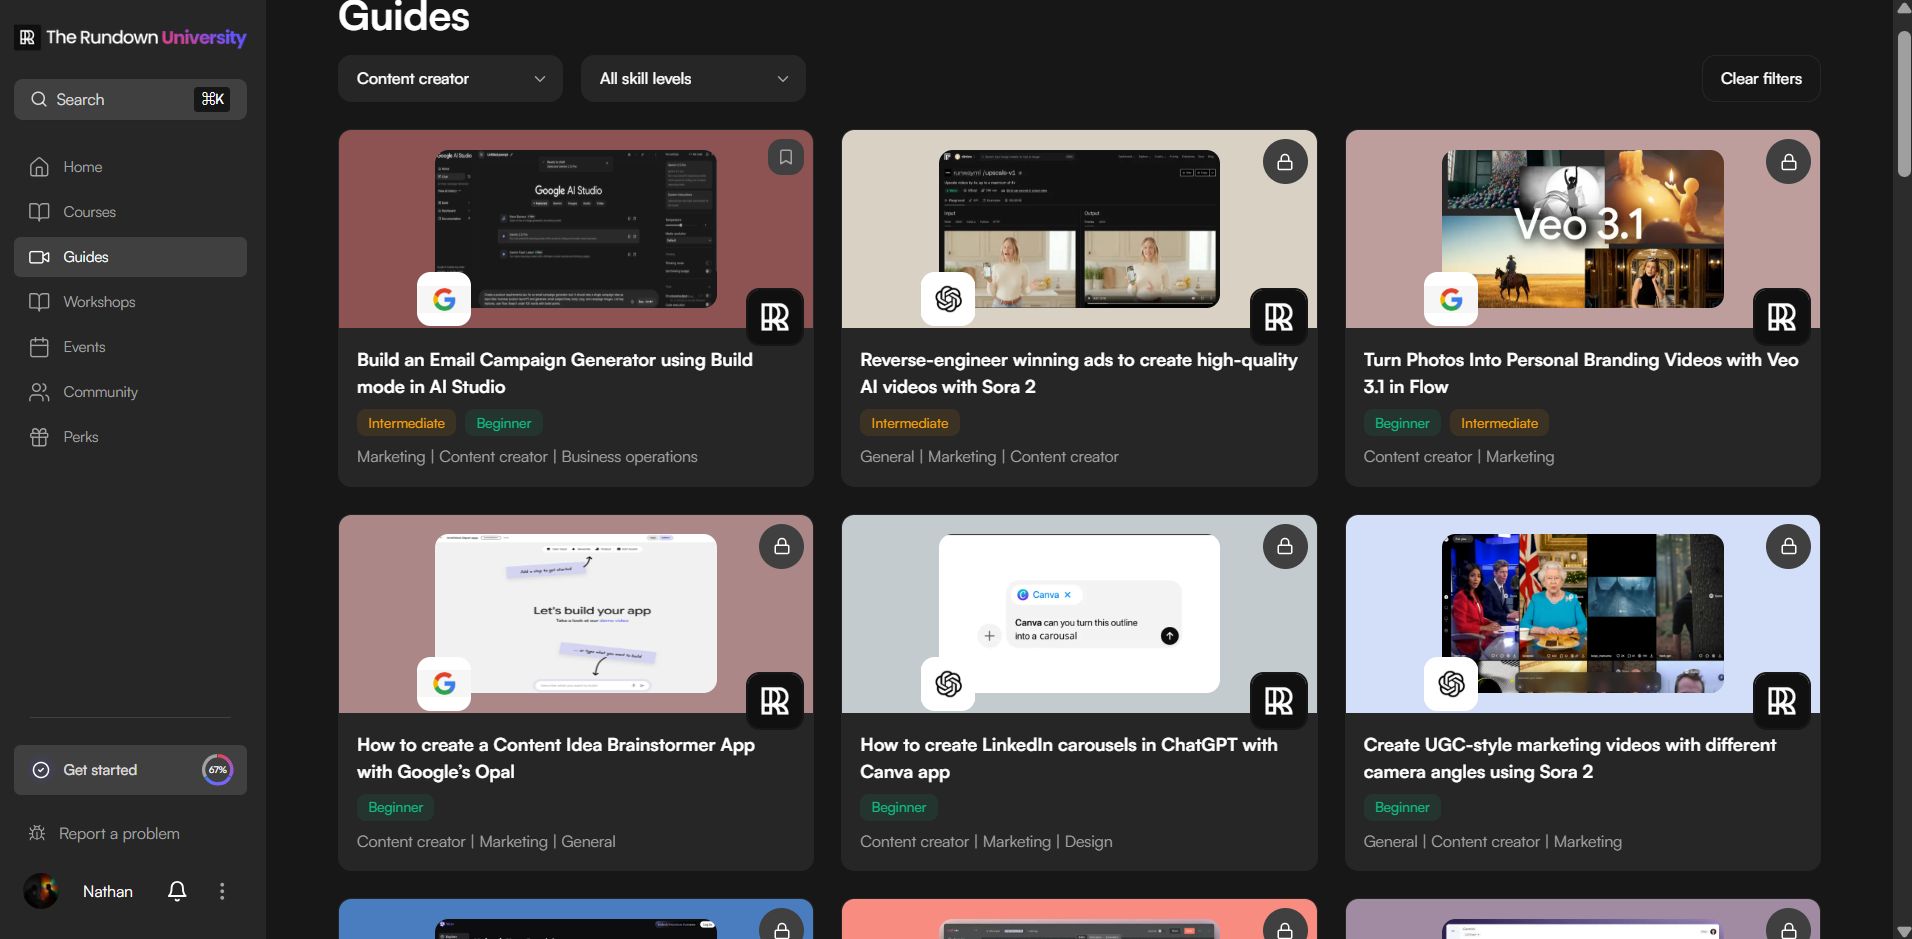The image size is (1912, 939).
Task: Click Beginner tag on UGC-style videos guide
Action: coord(1402,807)
